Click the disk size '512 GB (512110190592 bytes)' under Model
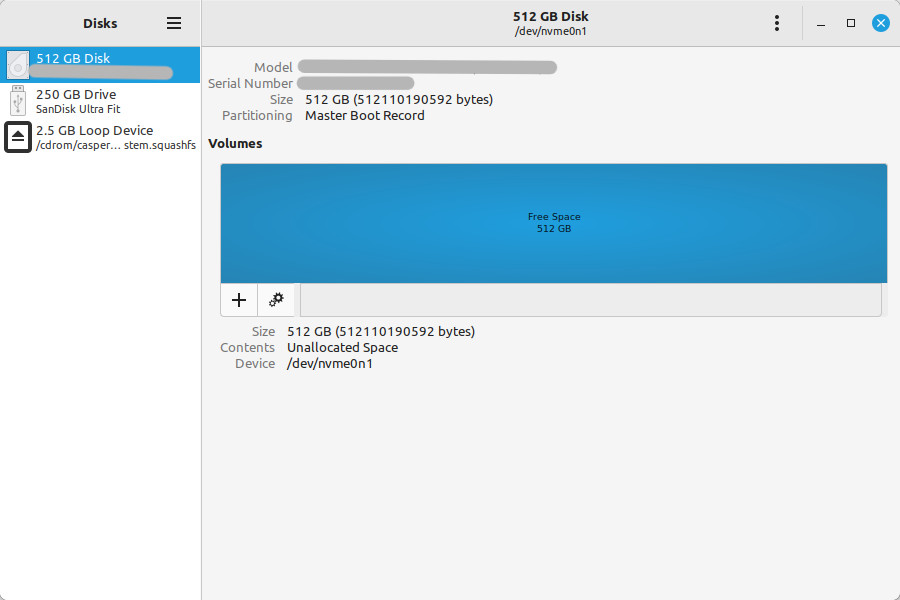Viewport: 900px width, 600px height. (399, 99)
